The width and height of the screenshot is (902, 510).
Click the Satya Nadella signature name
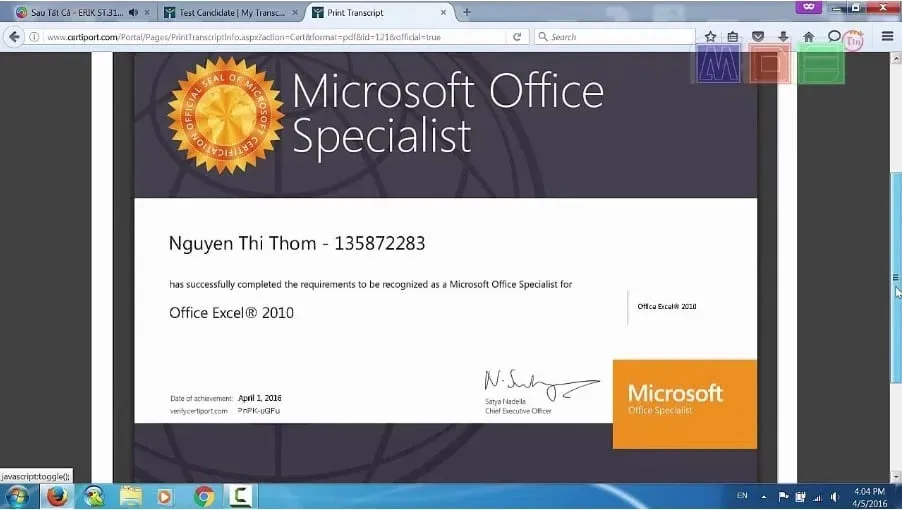(505, 401)
